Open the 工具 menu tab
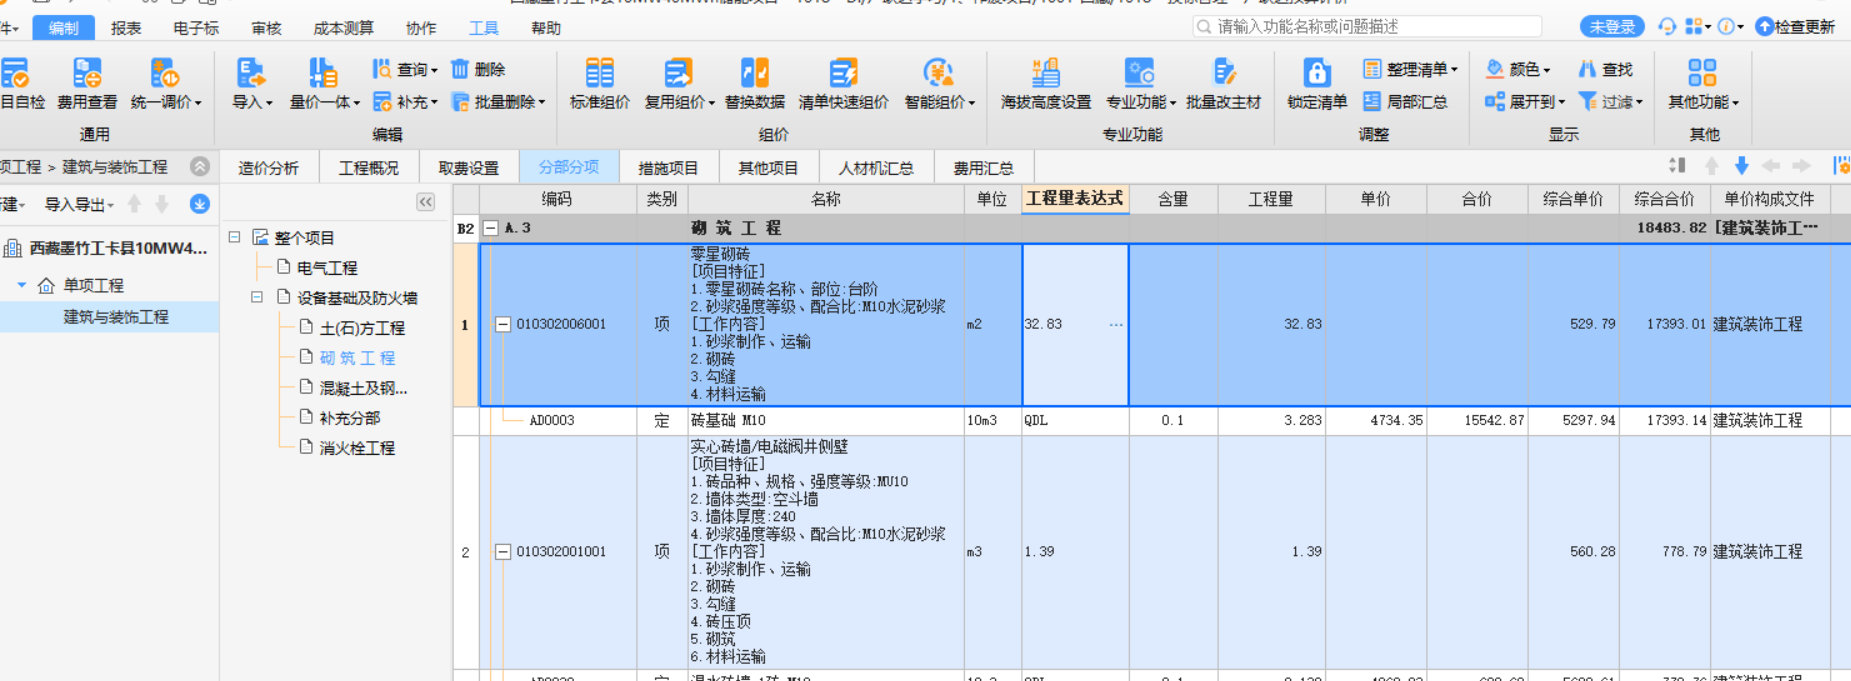The height and width of the screenshot is (681, 1851). (x=484, y=28)
